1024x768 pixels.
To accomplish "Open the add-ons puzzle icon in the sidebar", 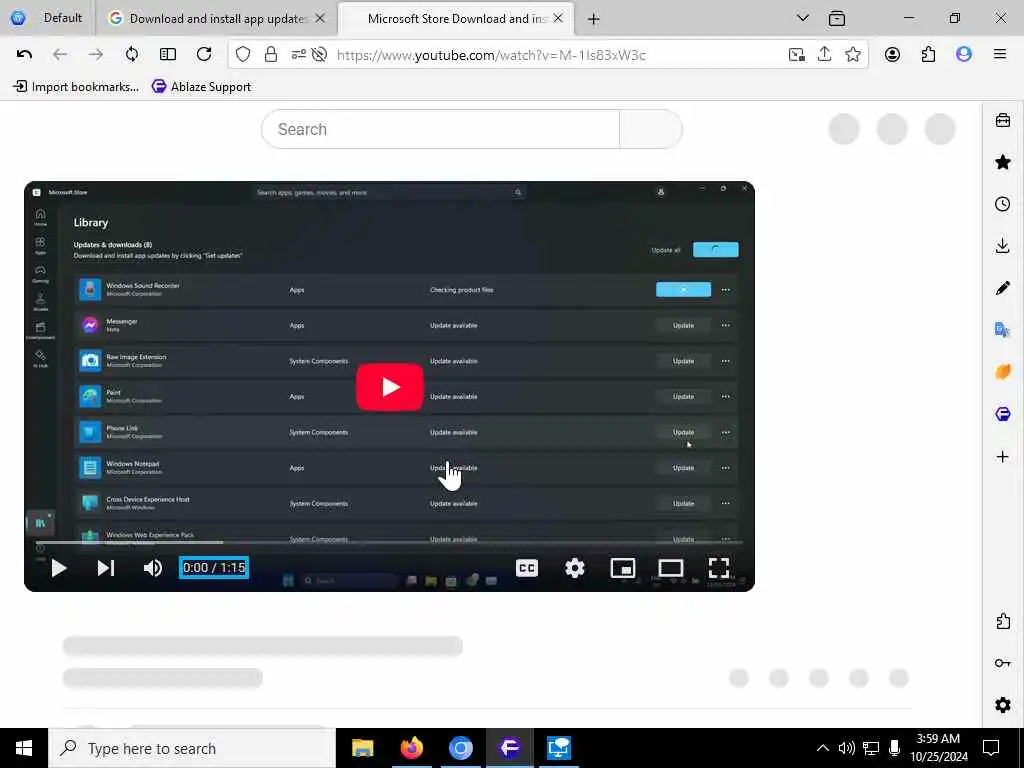I will point(1003,621).
